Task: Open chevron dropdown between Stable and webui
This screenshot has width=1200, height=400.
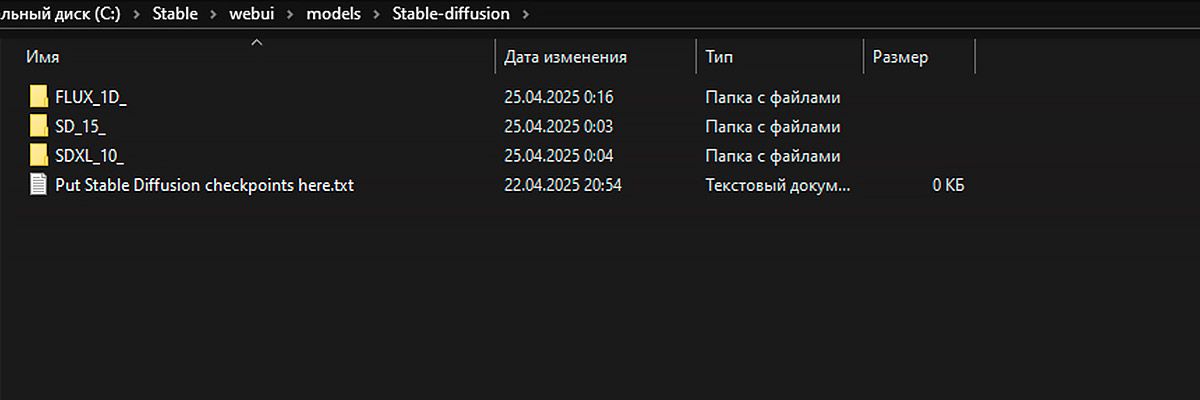Action: (x=215, y=15)
